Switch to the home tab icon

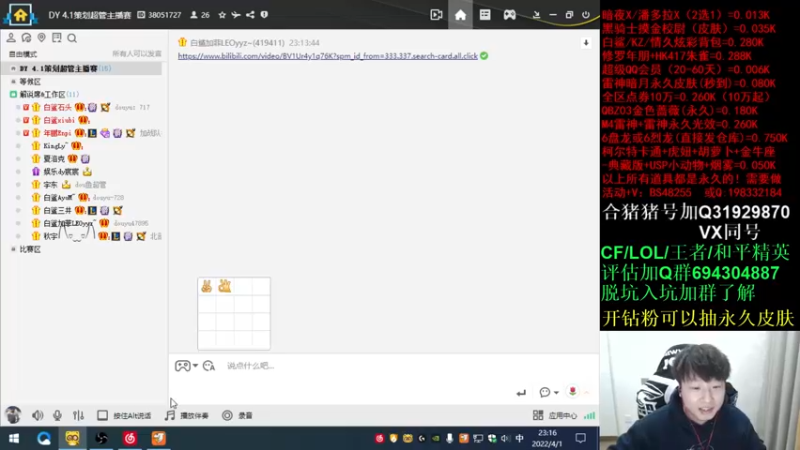click(x=460, y=15)
